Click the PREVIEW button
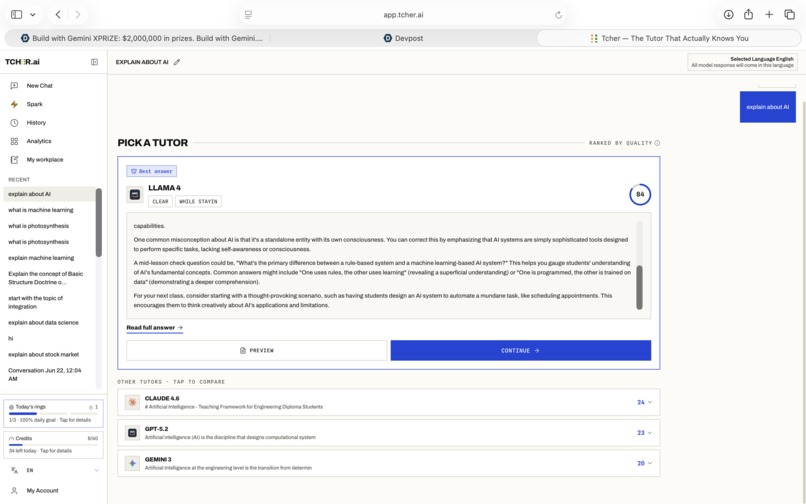The image size is (806, 504). pos(257,350)
